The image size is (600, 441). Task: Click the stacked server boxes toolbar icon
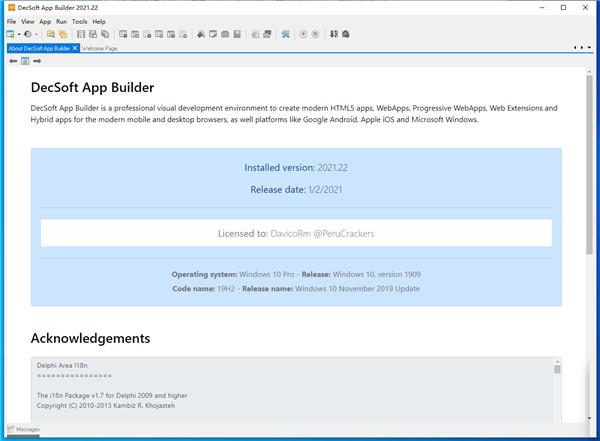tap(267, 34)
